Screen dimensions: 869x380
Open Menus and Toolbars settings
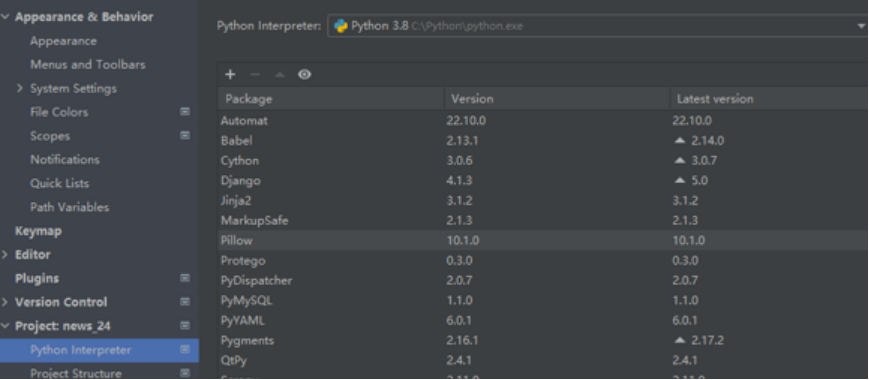pos(88,65)
